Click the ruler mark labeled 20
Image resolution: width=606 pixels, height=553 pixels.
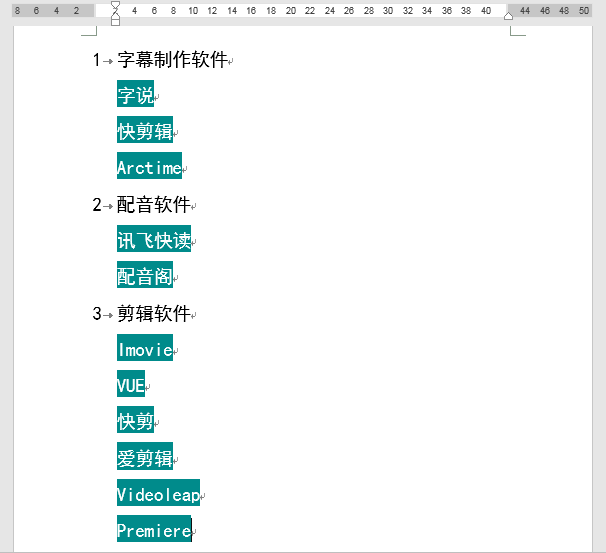[291, 11]
